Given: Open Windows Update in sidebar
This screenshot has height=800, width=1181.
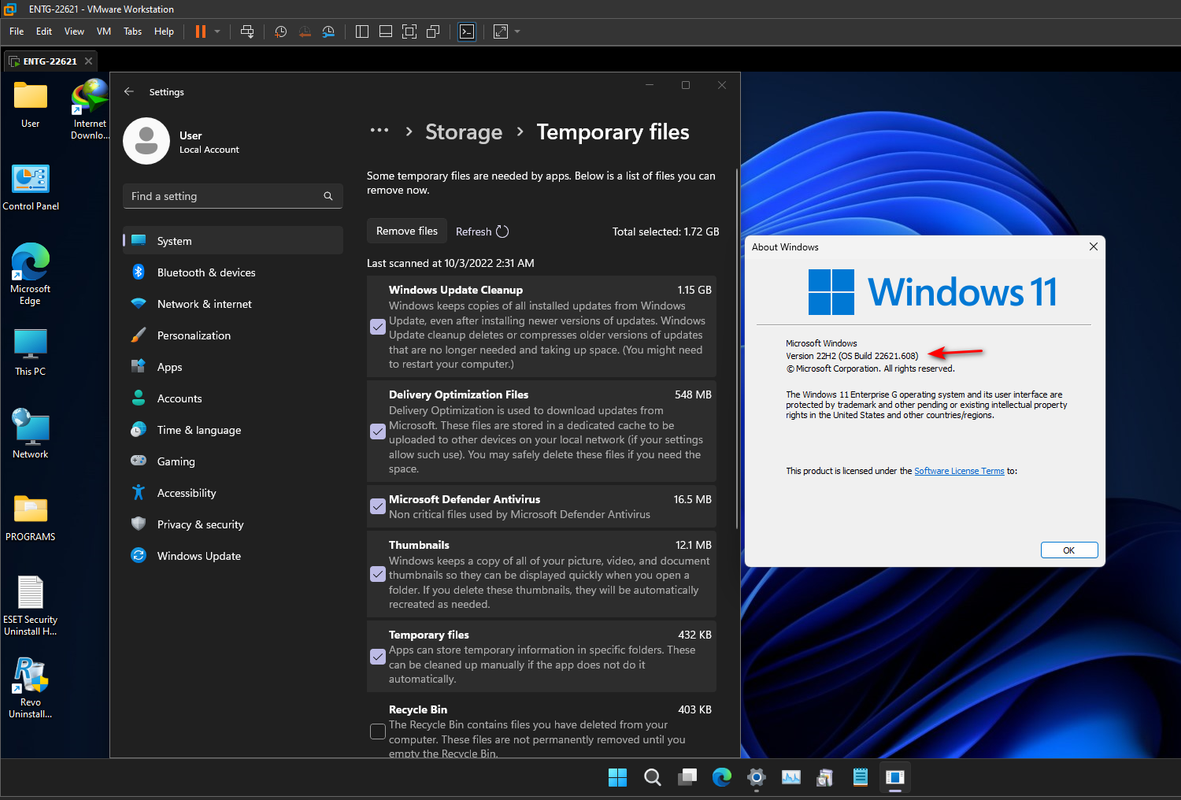Looking at the screenshot, I should coord(232,556).
